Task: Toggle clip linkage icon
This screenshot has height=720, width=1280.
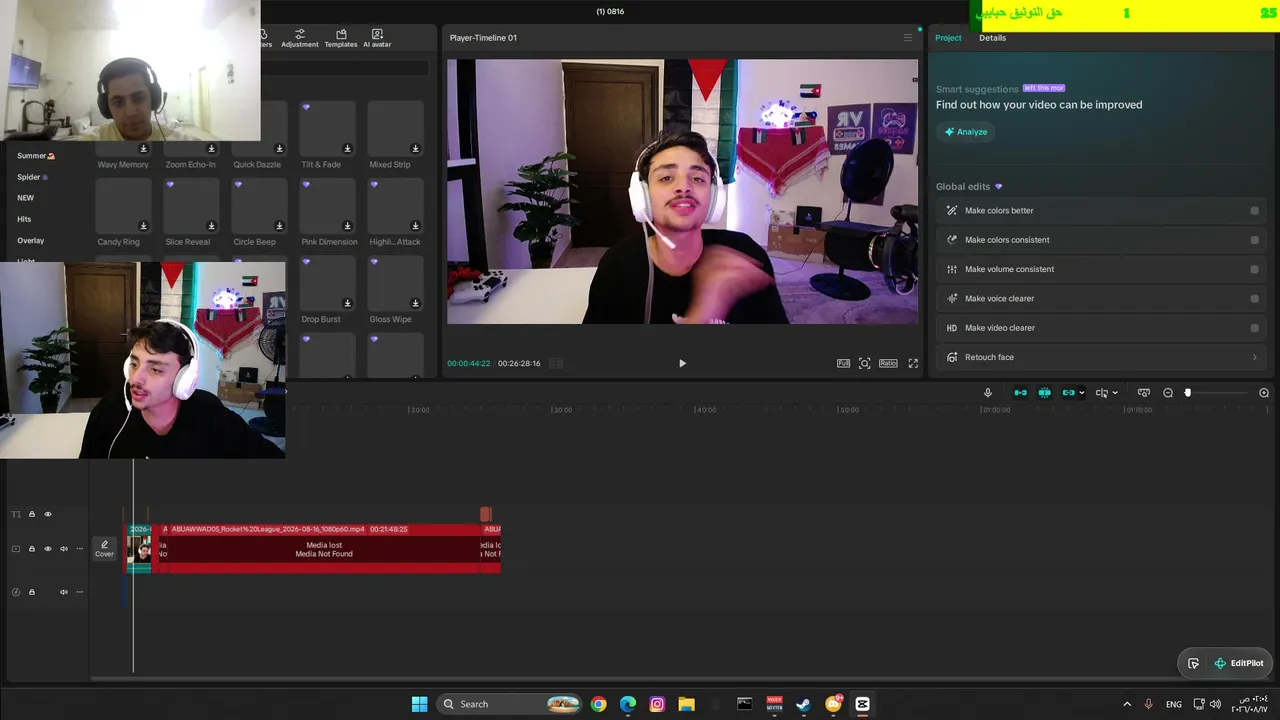Action: click(x=1068, y=393)
